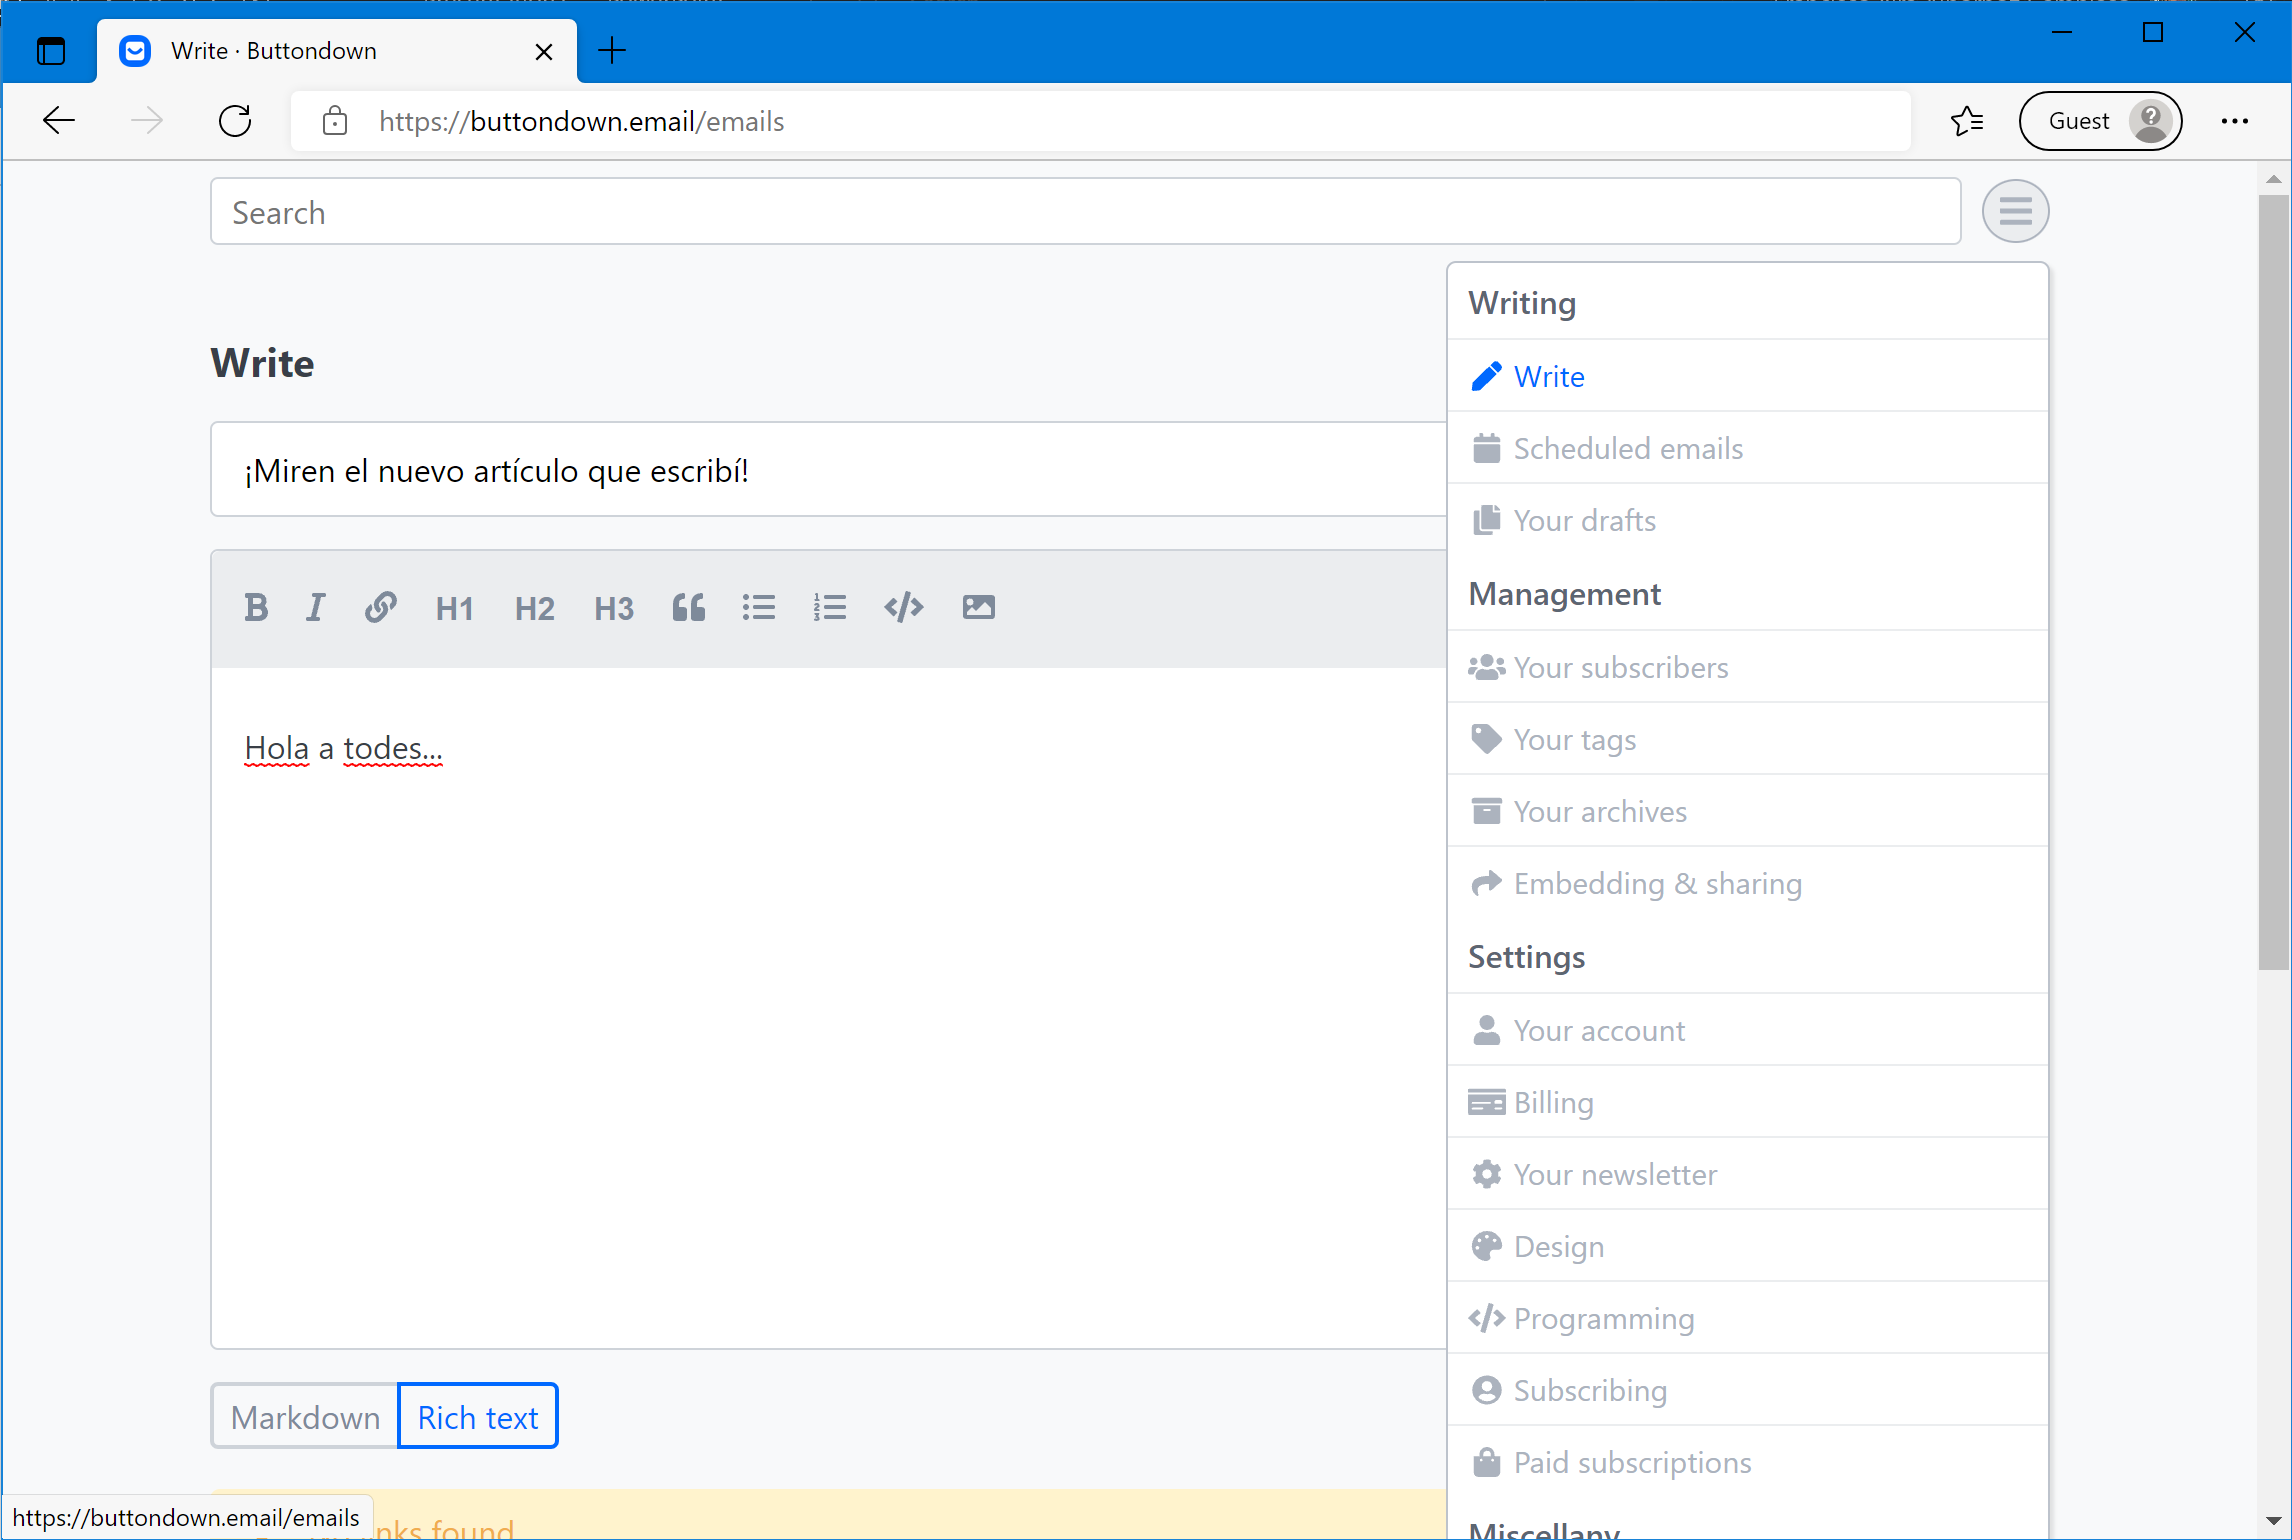Switch editor to Markdown mode

[x=305, y=1417]
